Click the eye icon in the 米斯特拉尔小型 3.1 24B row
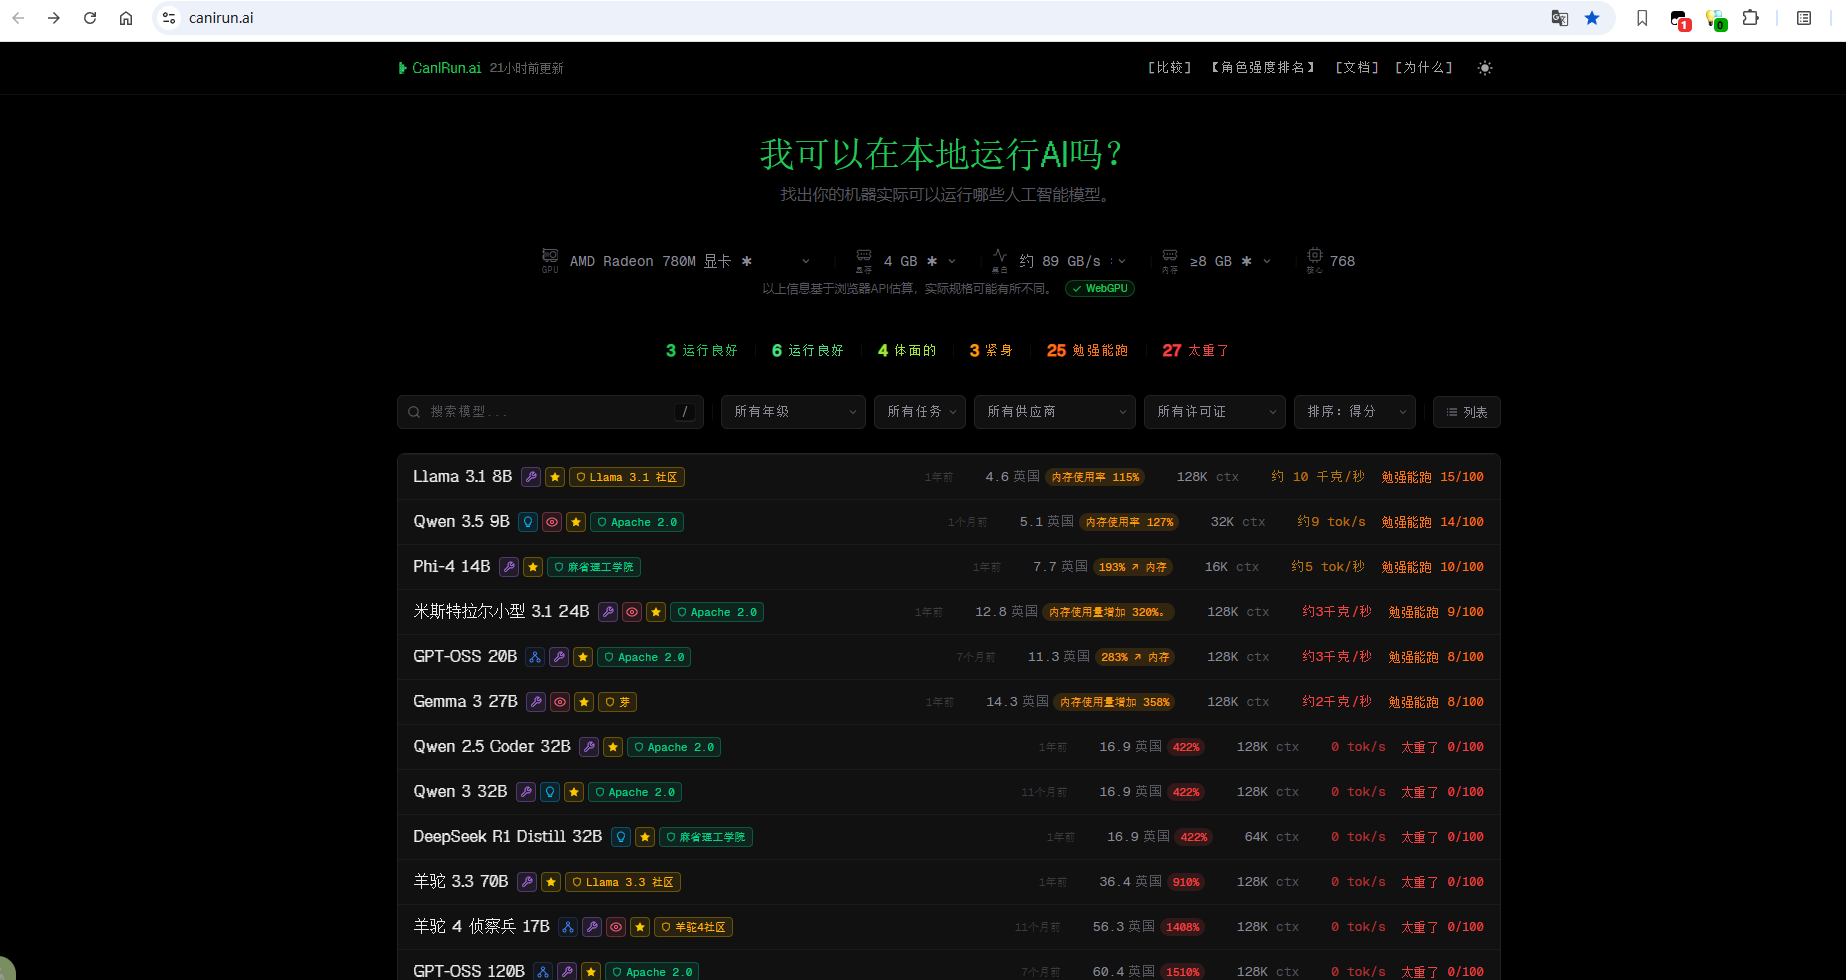The image size is (1846, 980). point(632,612)
